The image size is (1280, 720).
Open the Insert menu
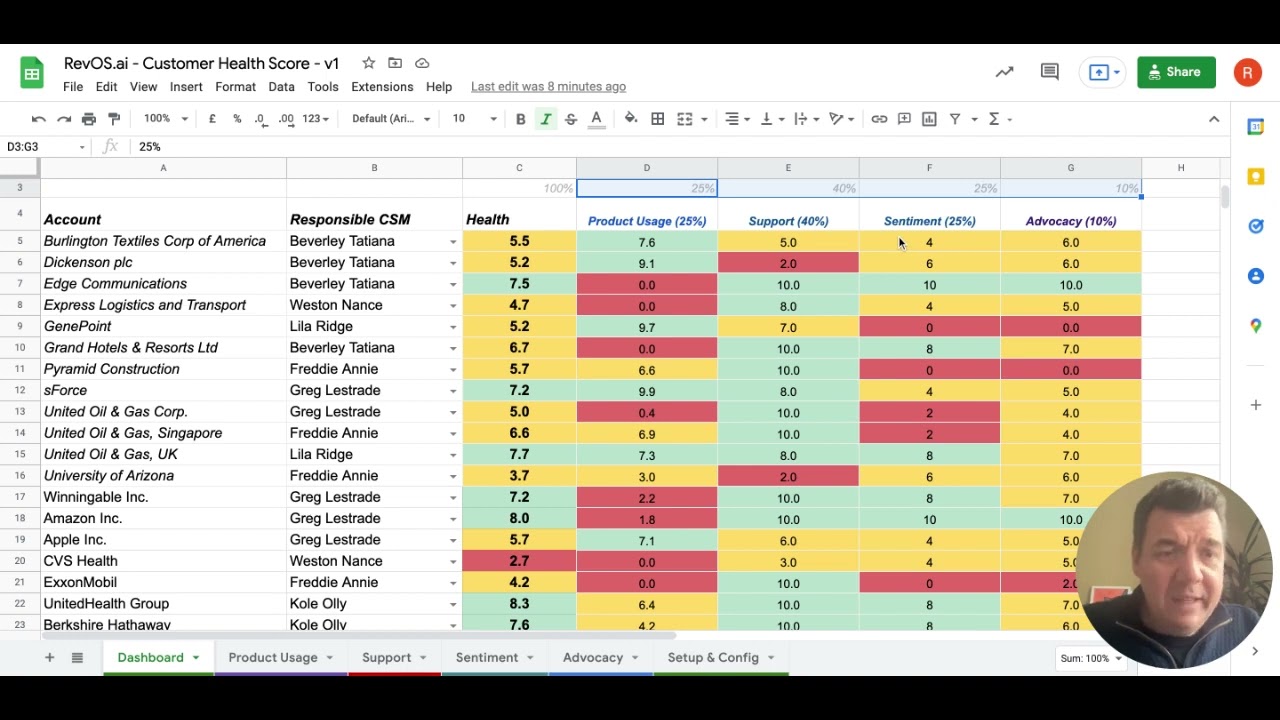pos(186,87)
